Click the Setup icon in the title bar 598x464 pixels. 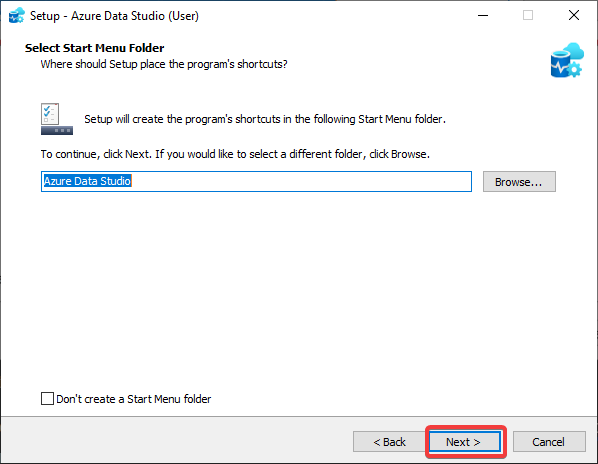pyautogui.click(x=16, y=16)
